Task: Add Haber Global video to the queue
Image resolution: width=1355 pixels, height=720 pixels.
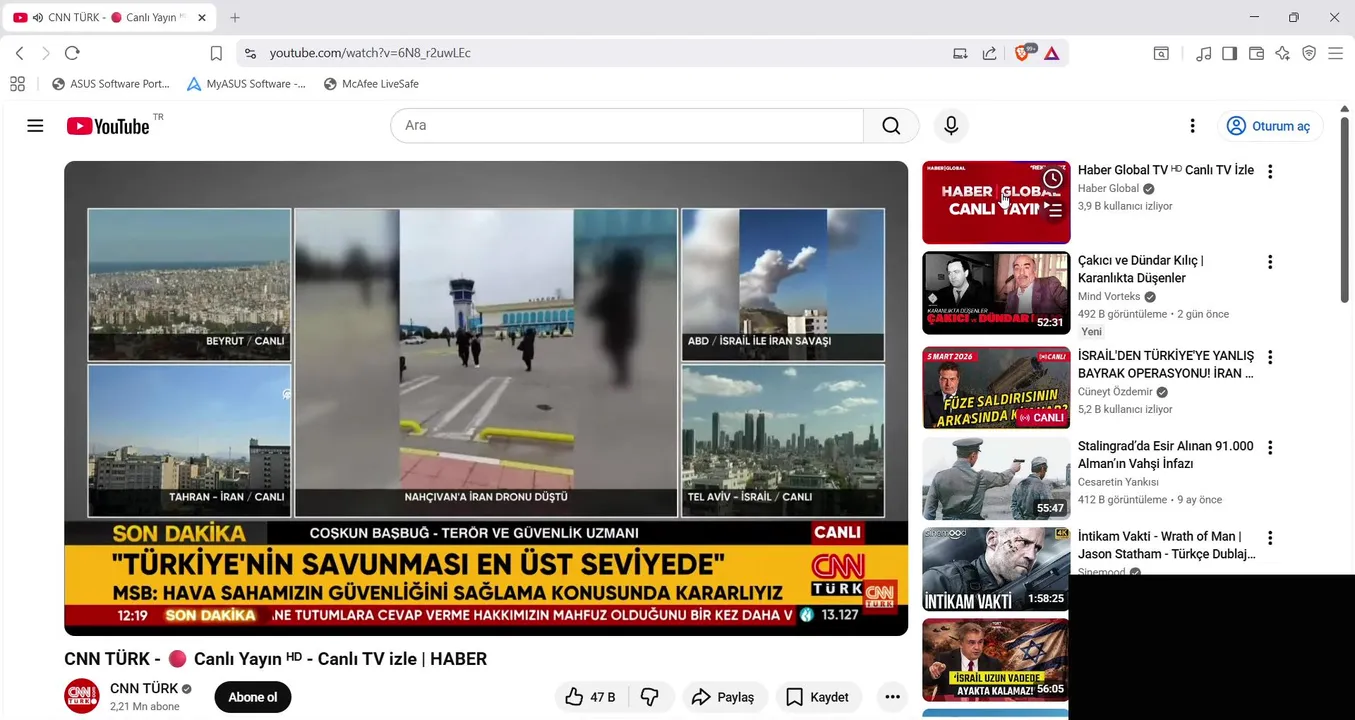Action: tap(1053, 210)
